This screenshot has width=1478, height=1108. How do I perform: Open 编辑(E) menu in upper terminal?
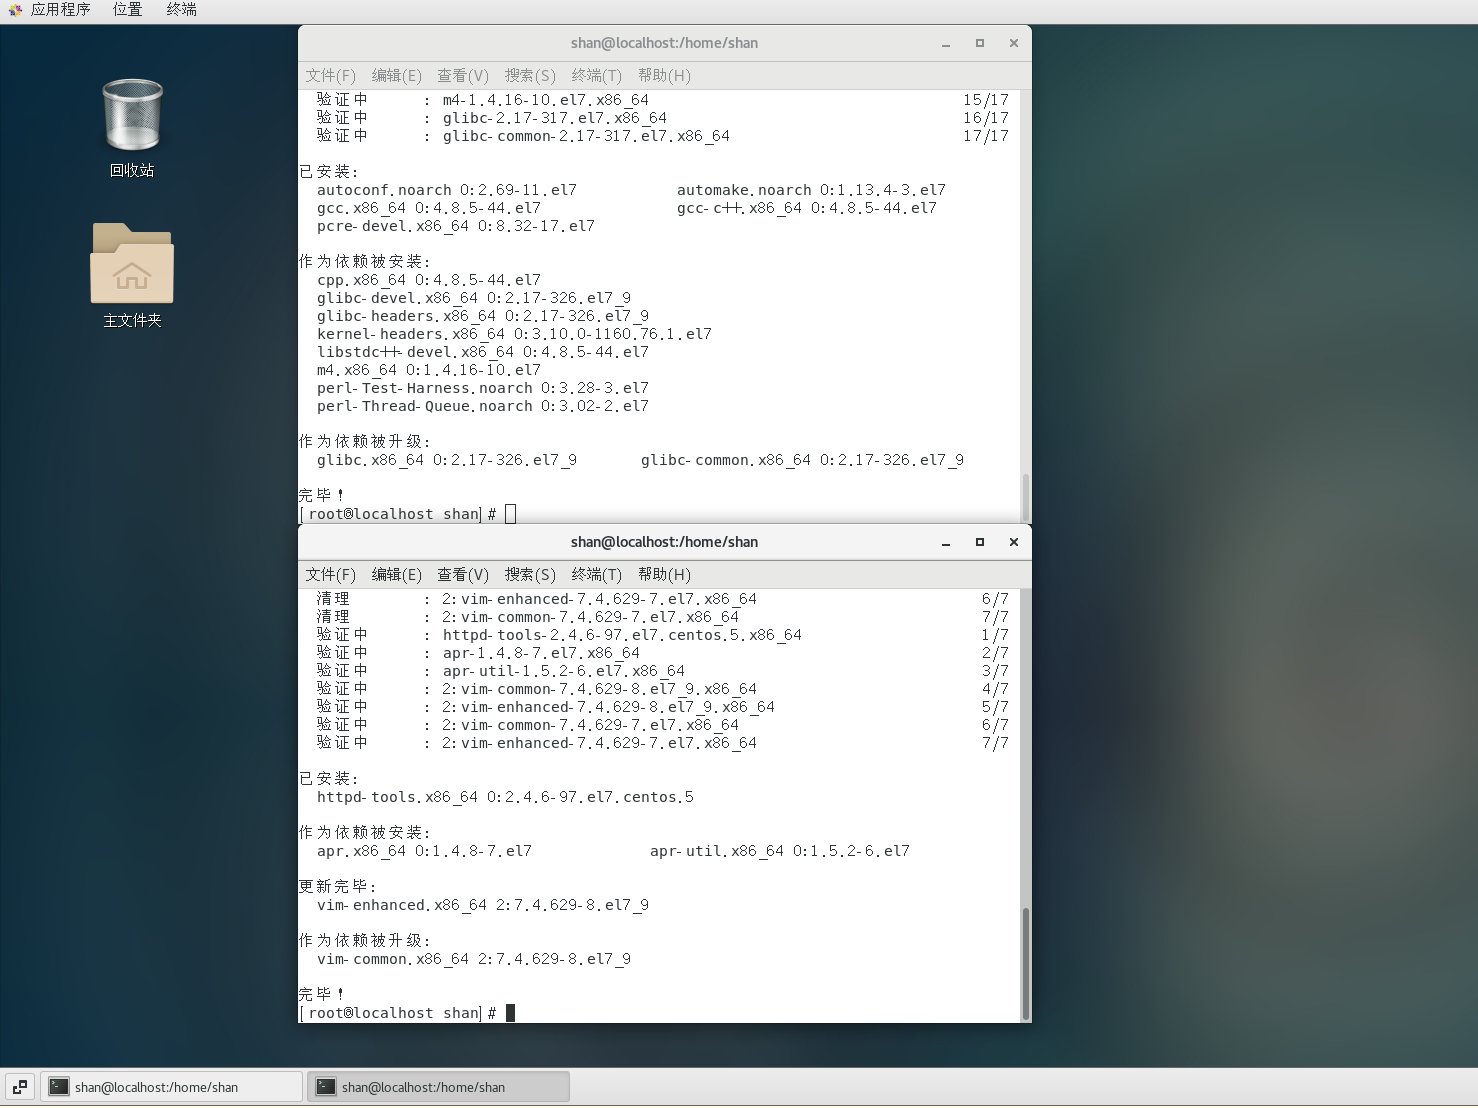point(396,76)
